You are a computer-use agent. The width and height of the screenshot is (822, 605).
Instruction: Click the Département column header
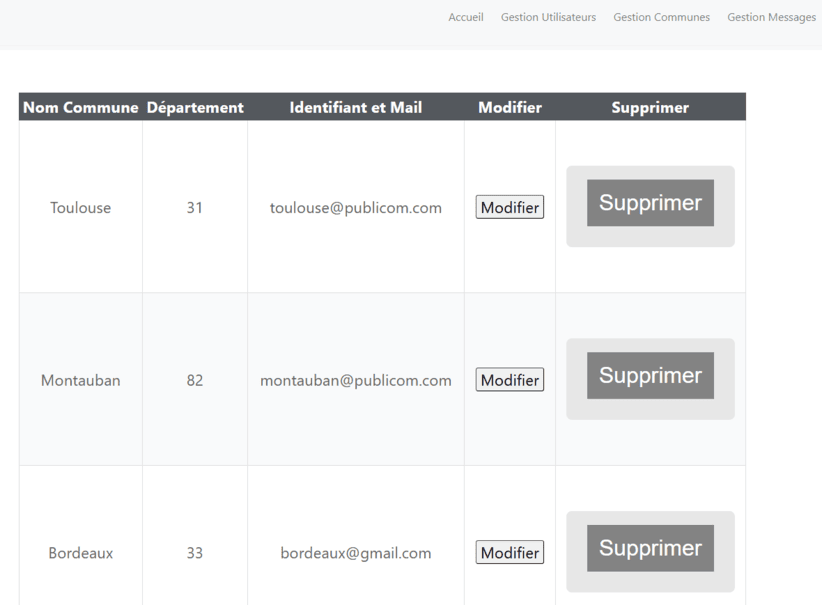click(195, 108)
